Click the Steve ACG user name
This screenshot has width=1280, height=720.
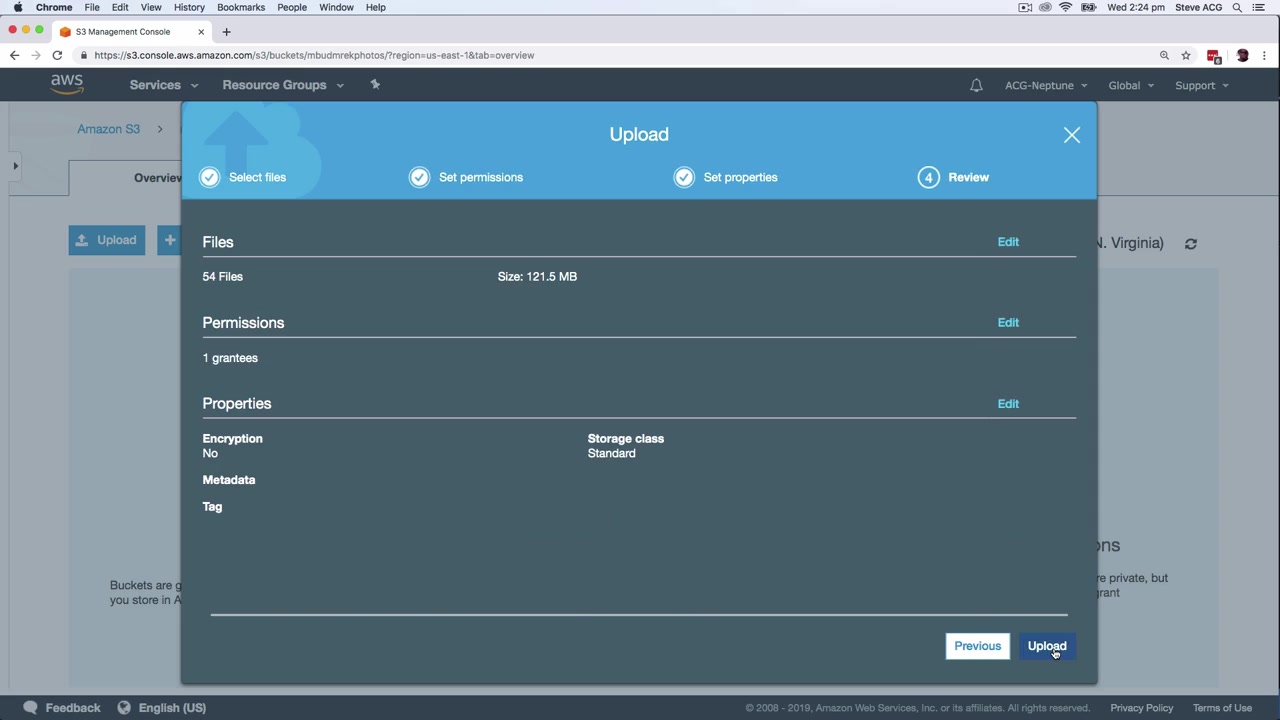pos(1199,7)
